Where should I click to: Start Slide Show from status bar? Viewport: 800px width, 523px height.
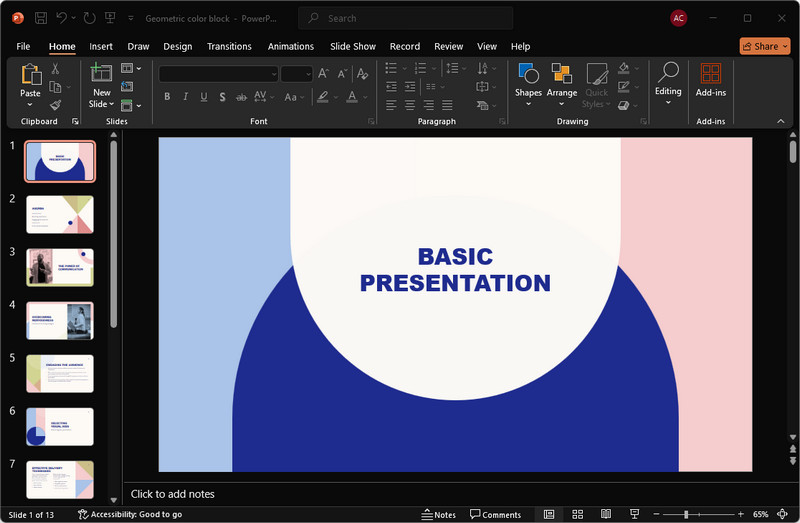coord(634,514)
